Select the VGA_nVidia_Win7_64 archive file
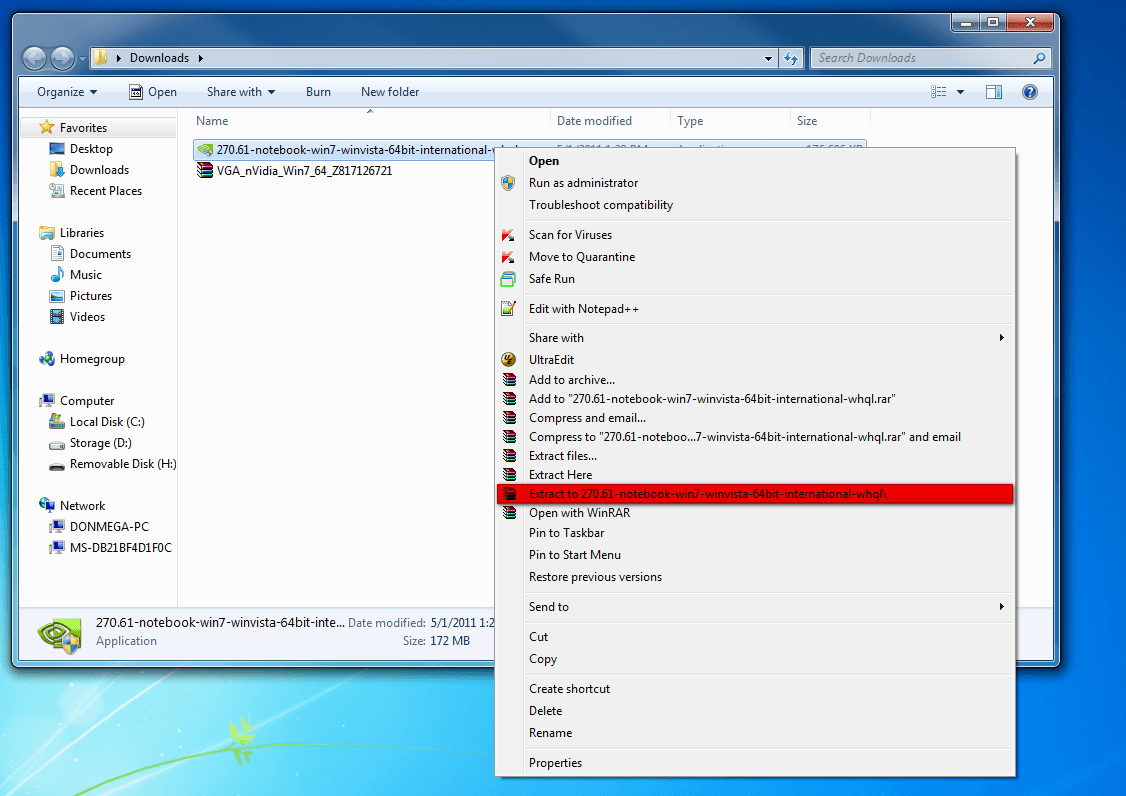The image size is (1126, 796). (303, 171)
